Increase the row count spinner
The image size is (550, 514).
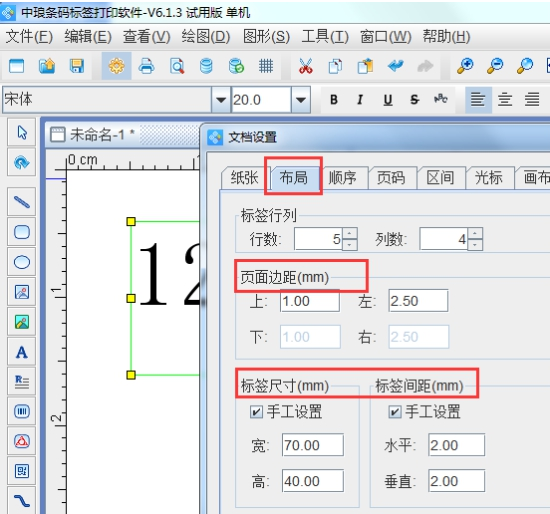pos(349,233)
